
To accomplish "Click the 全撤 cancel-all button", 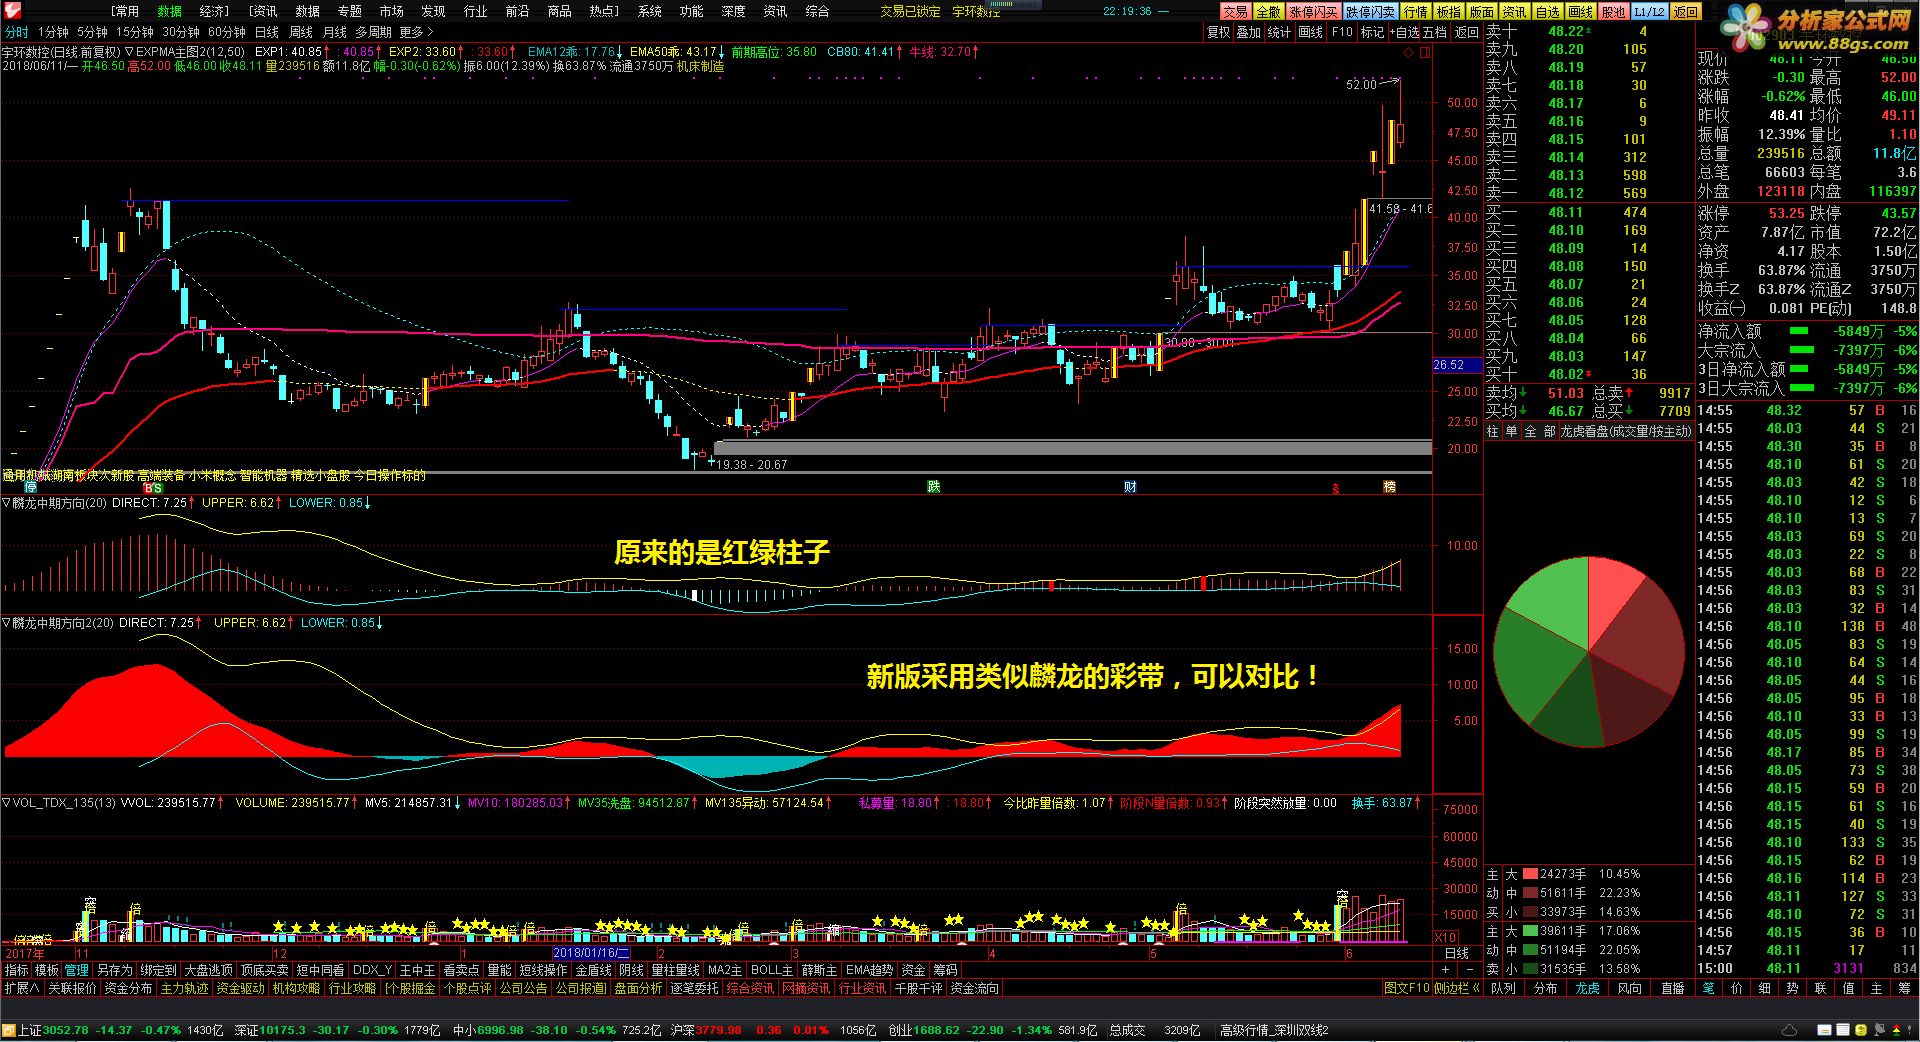I will pyautogui.click(x=1268, y=11).
